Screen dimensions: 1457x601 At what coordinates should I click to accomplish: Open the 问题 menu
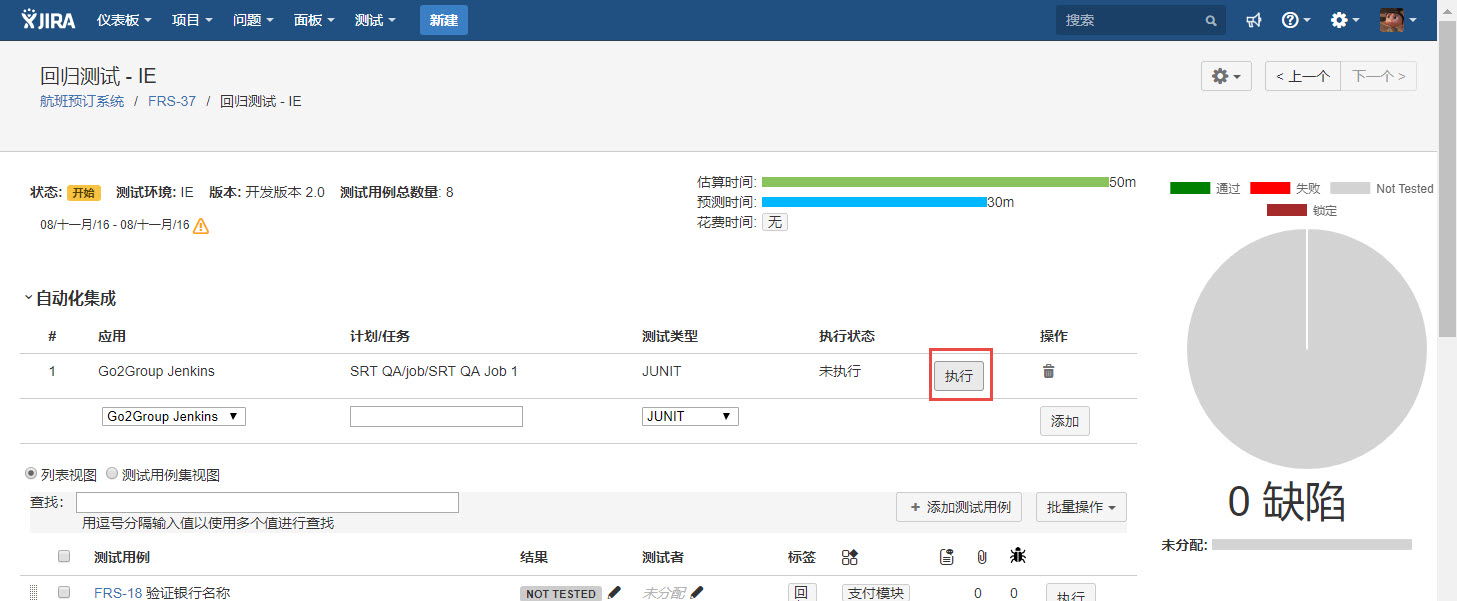[x=253, y=20]
